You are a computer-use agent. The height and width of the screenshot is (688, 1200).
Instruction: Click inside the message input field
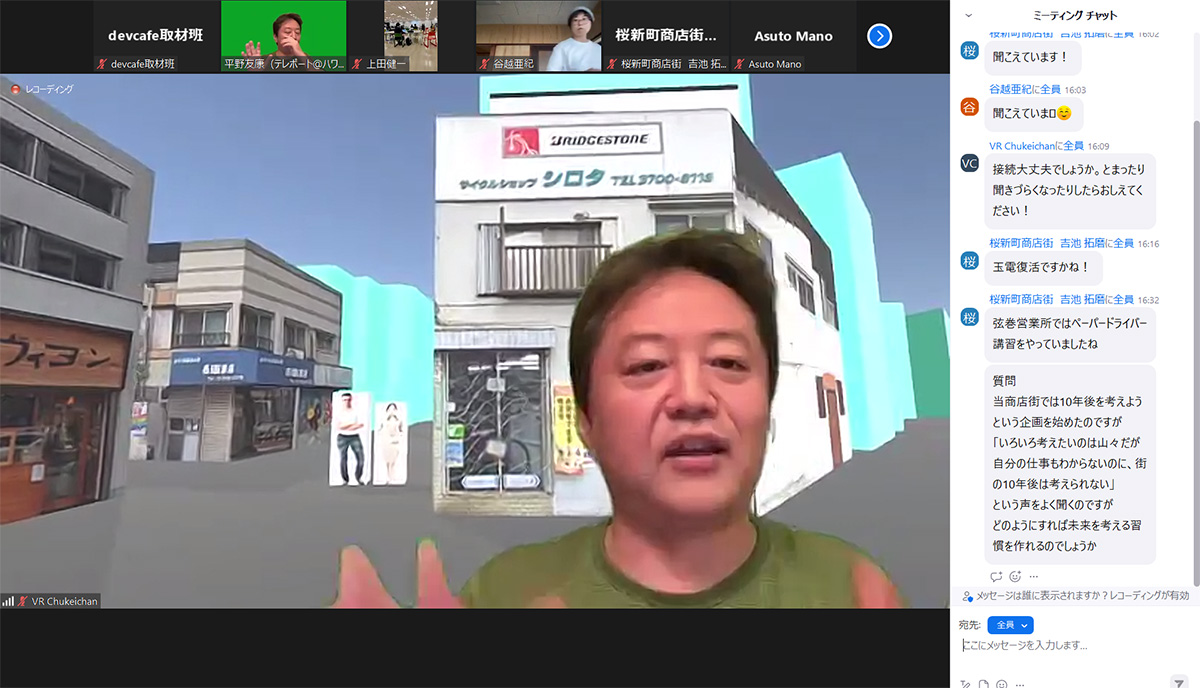coord(1070,646)
